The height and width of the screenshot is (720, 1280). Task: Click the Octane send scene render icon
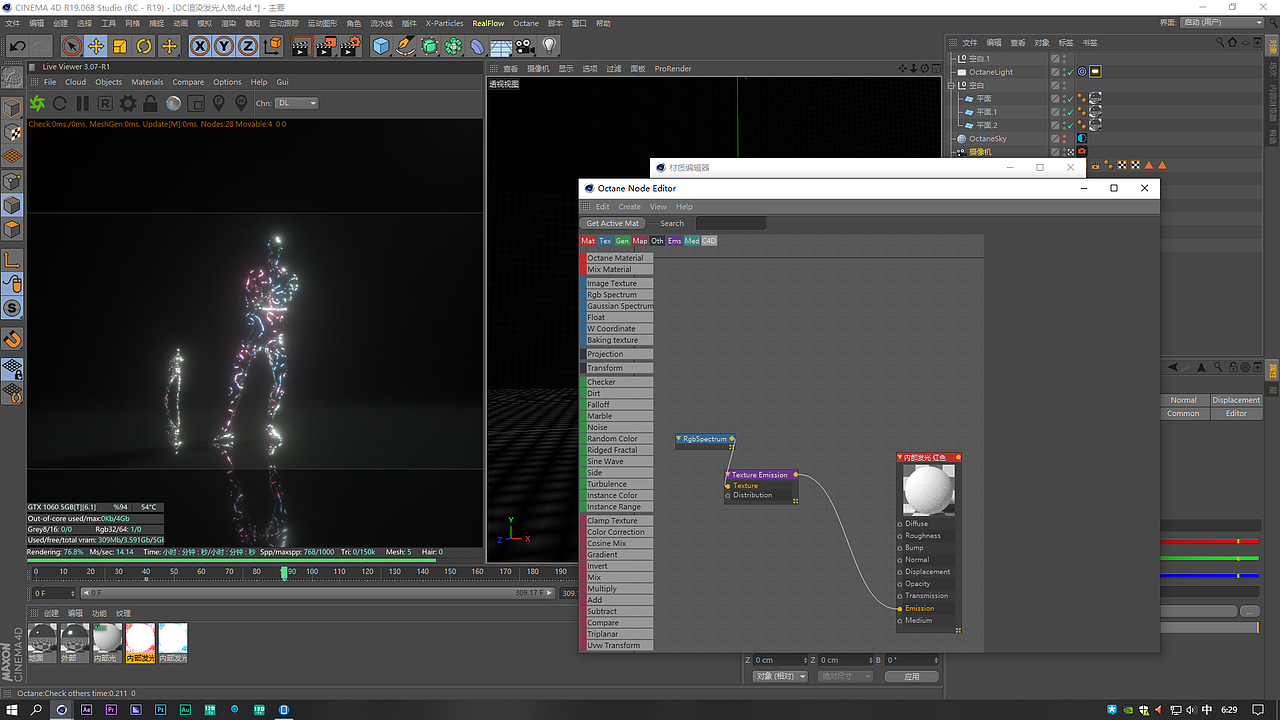pyautogui.click(x=37, y=103)
